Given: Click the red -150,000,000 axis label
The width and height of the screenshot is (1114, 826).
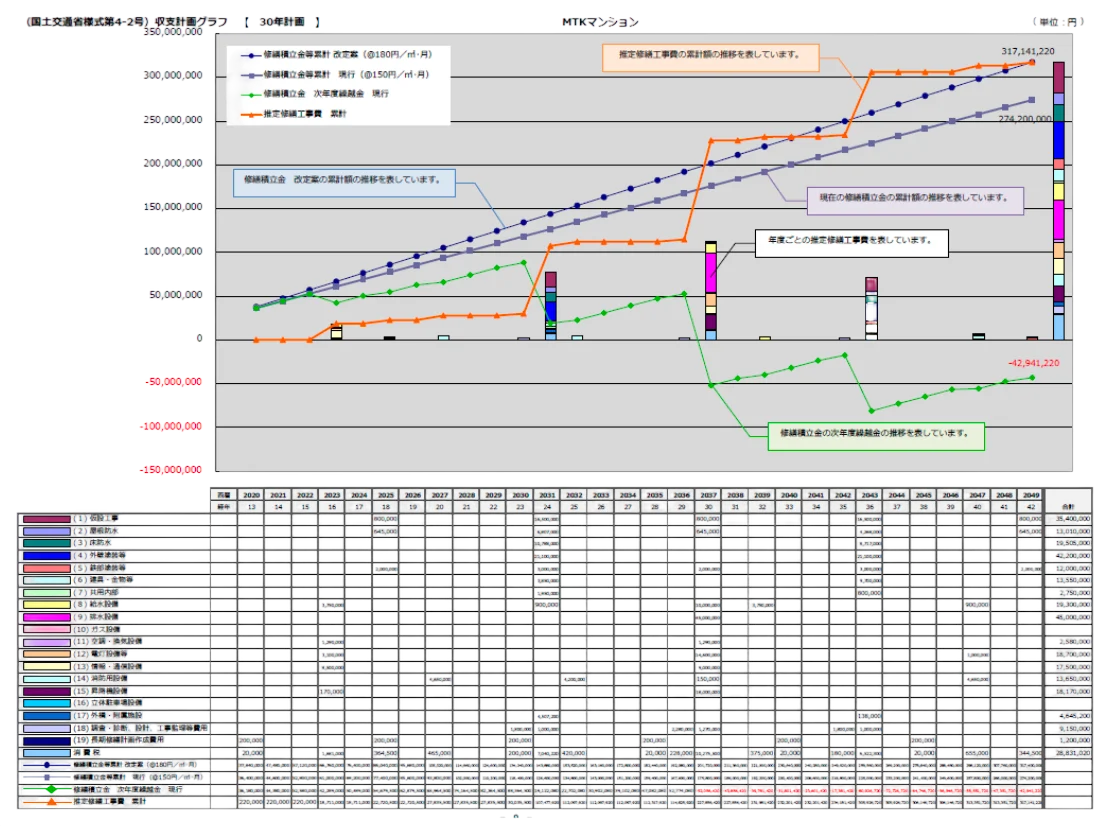Looking at the screenshot, I should (x=173, y=469).
